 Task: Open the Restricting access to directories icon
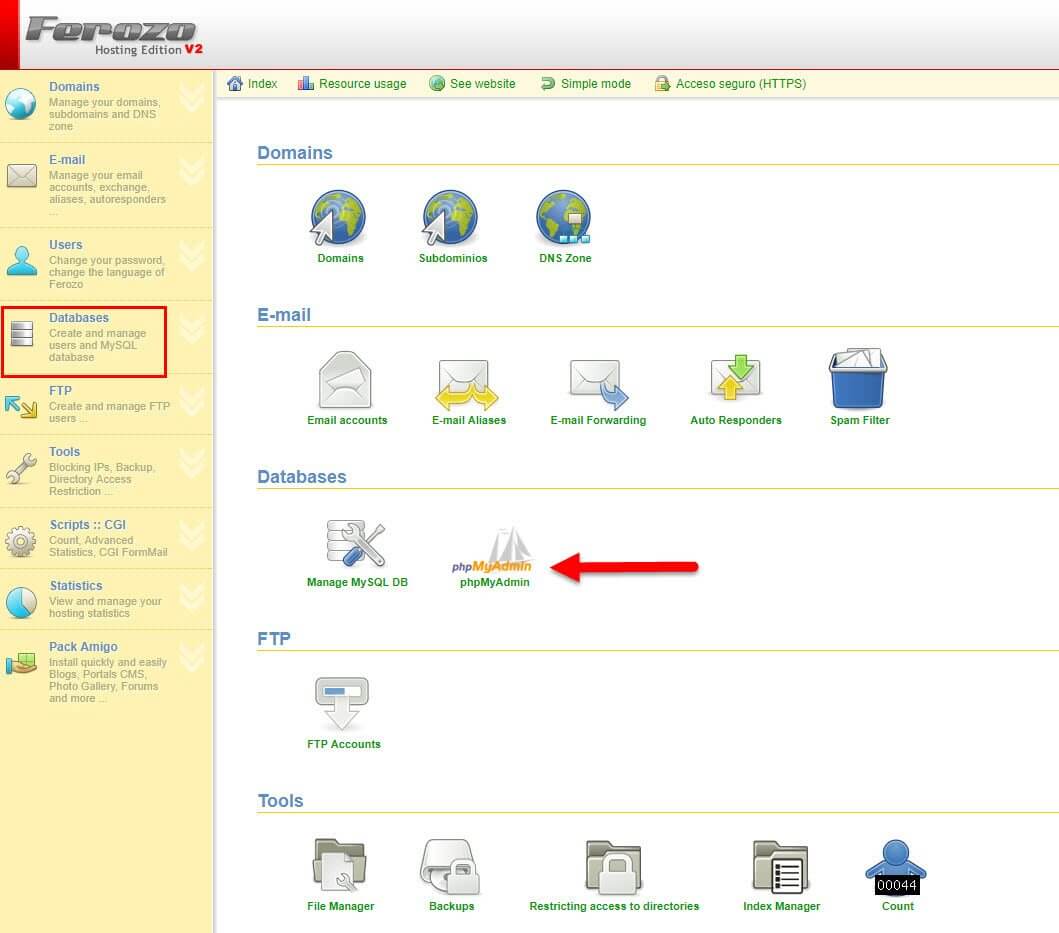click(613, 867)
